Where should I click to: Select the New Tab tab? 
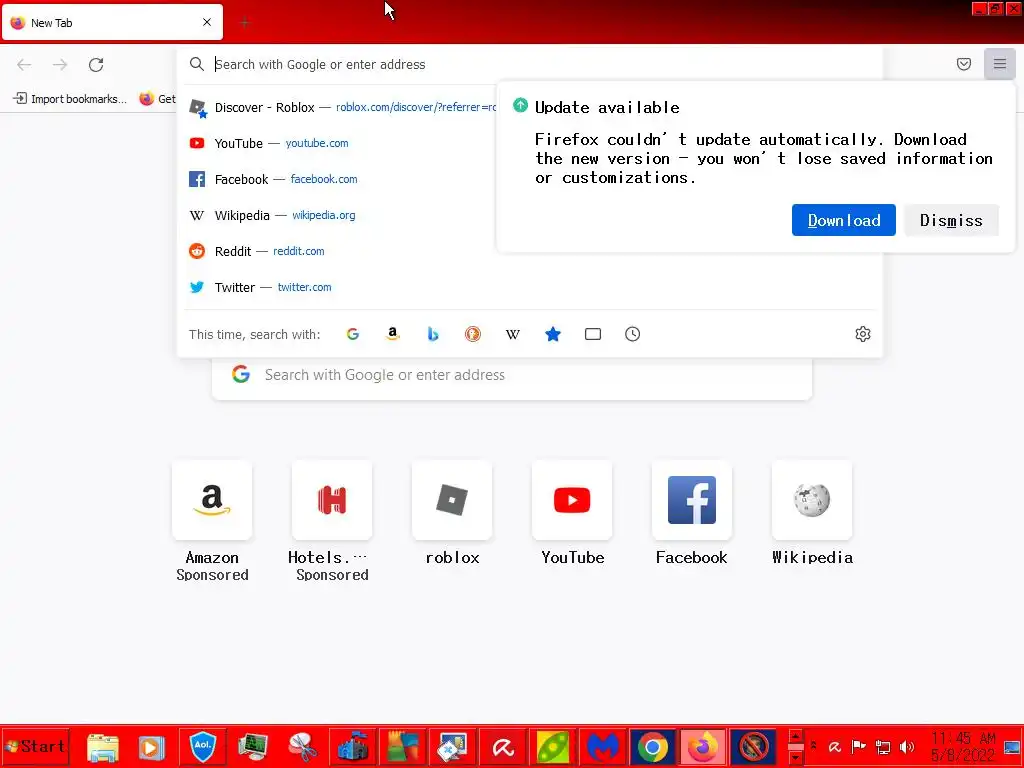[112, 22]
